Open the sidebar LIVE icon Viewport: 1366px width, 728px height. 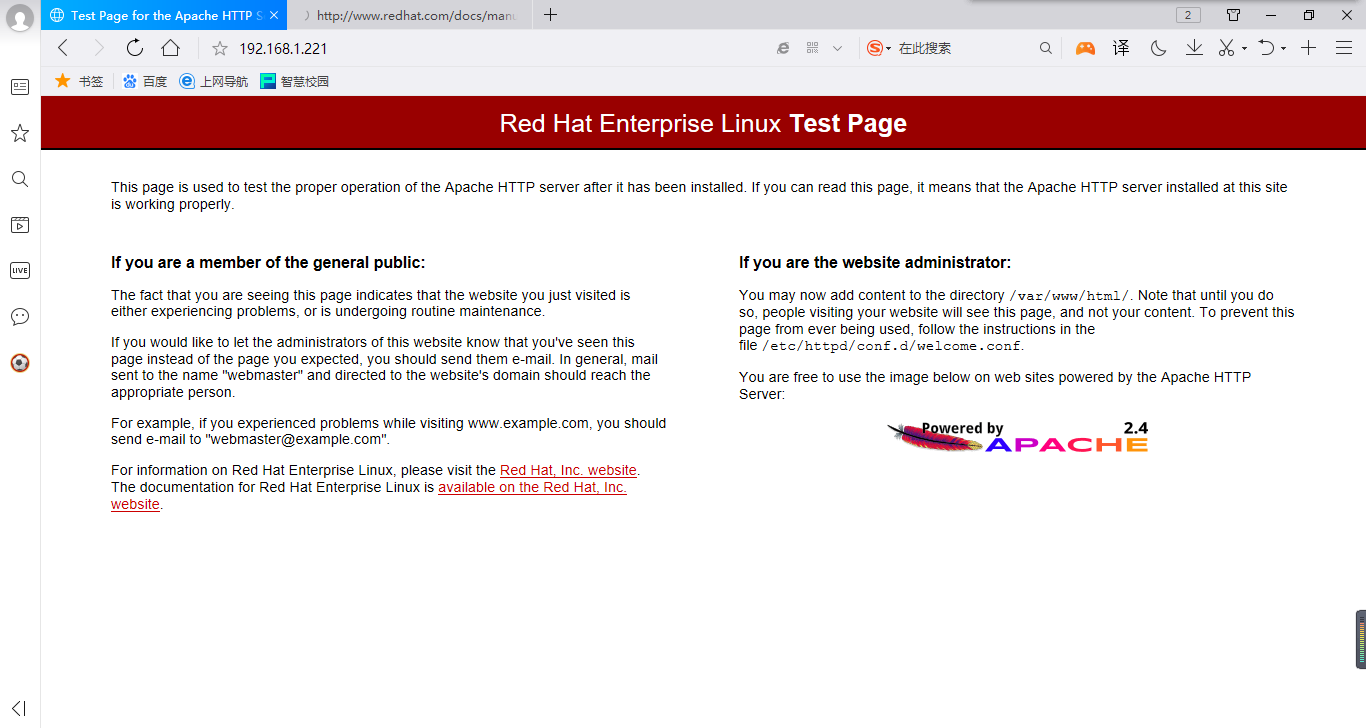click(x=20, y=270)
